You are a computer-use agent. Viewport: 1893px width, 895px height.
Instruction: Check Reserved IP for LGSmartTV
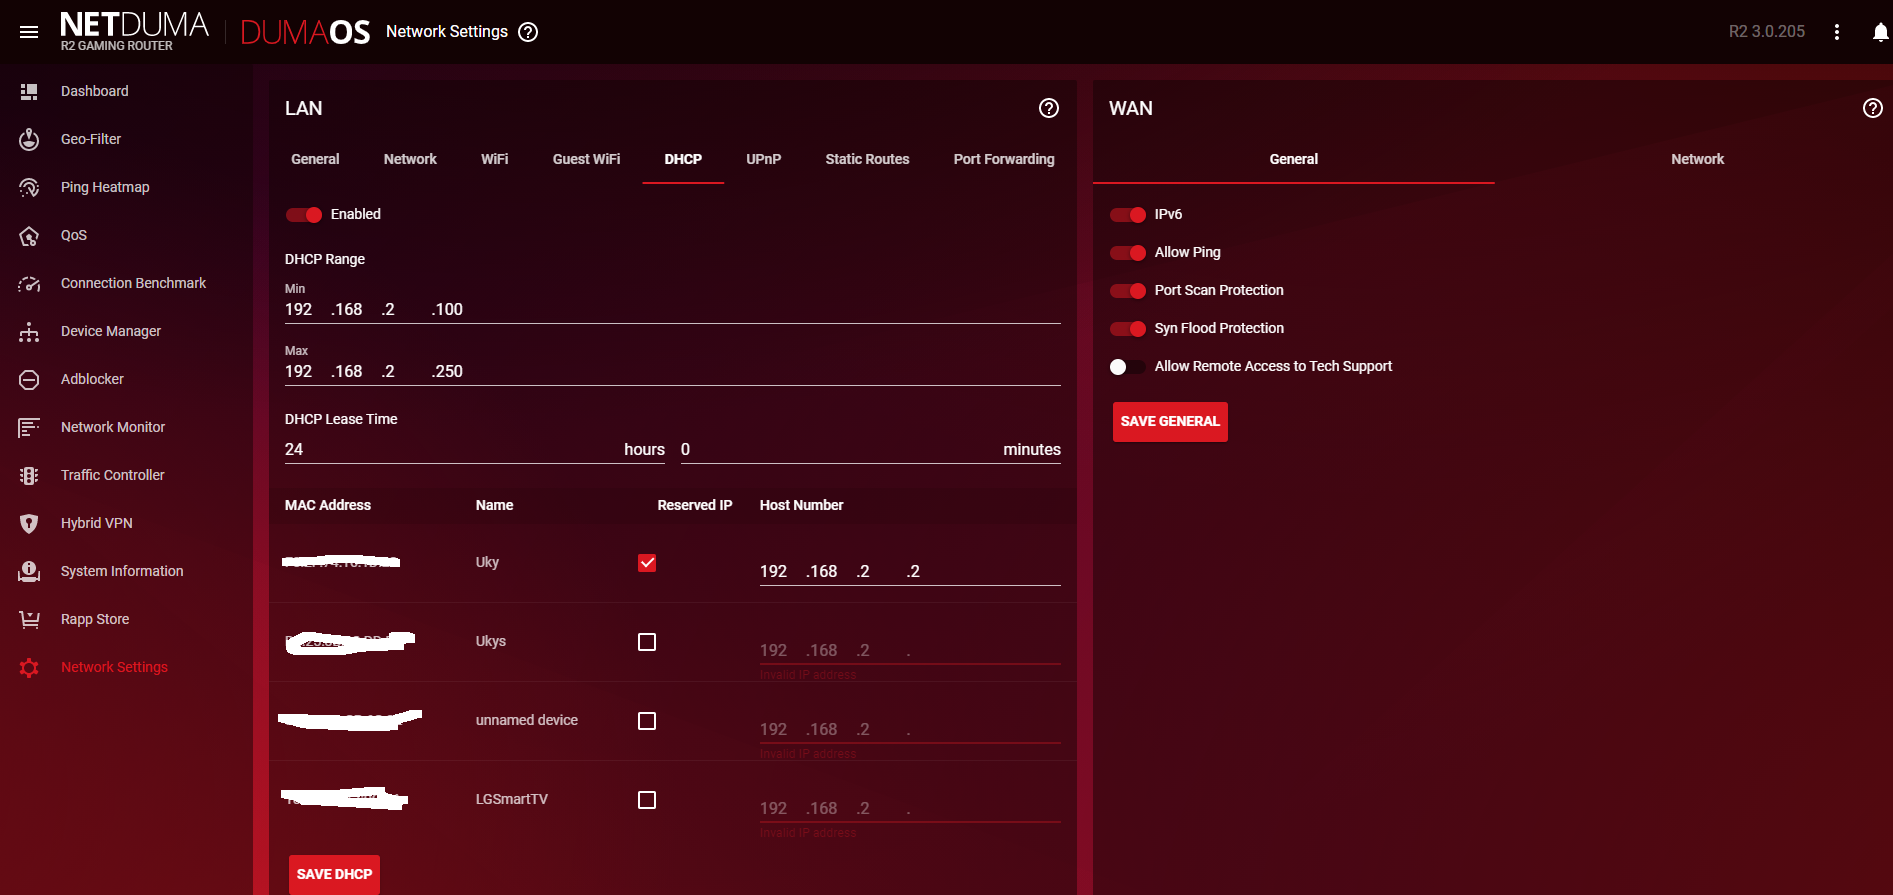tap(647, 800)
